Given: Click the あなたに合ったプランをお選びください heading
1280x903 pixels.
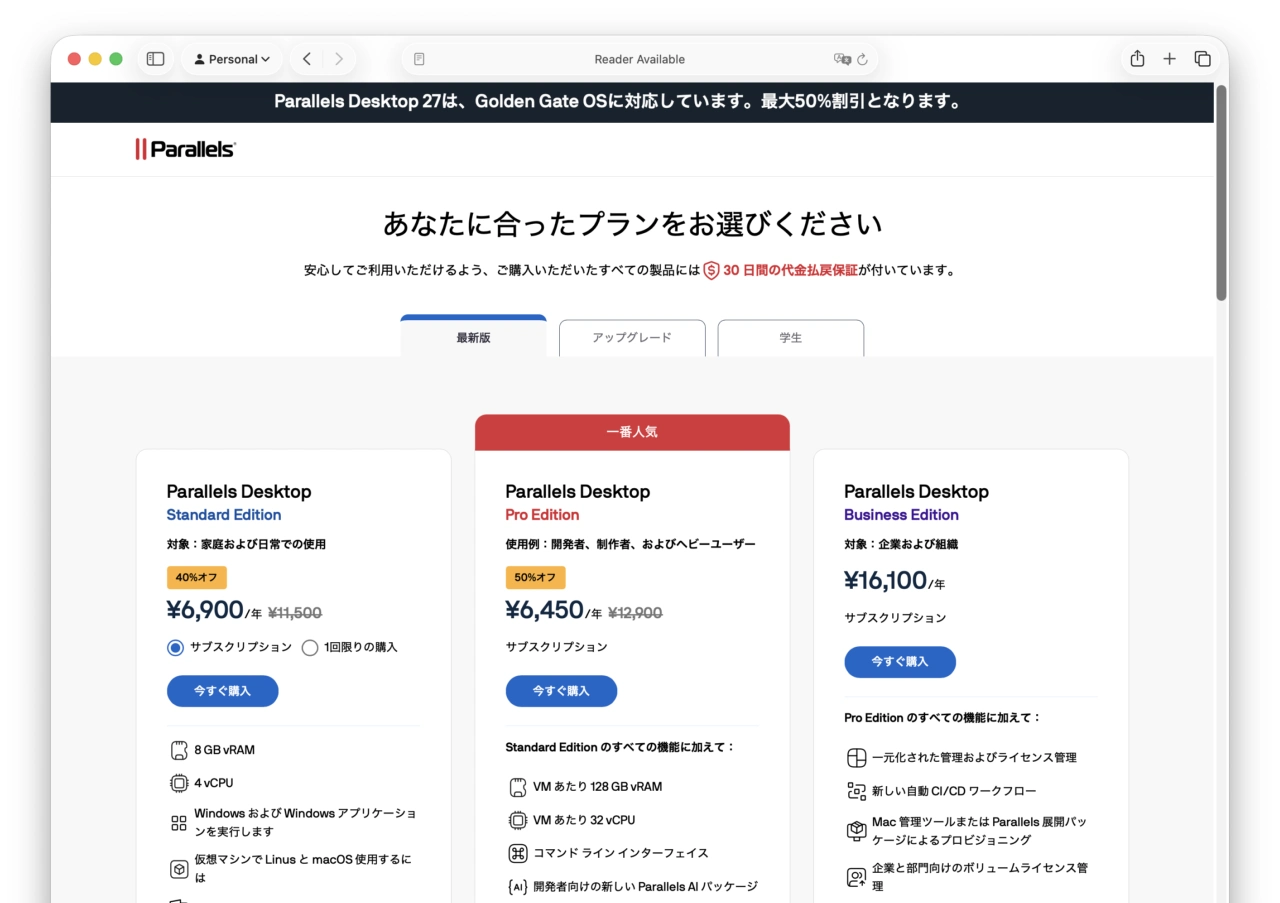Looking at the screenshot, I should [632, 223].
